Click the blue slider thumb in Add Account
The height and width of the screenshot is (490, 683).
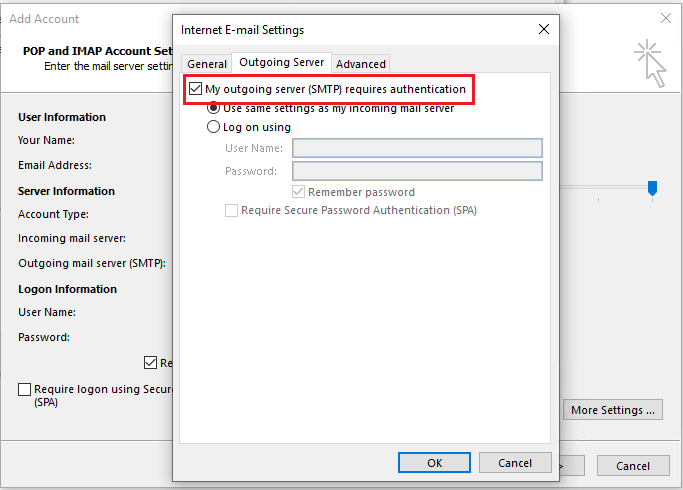point(652,187)
